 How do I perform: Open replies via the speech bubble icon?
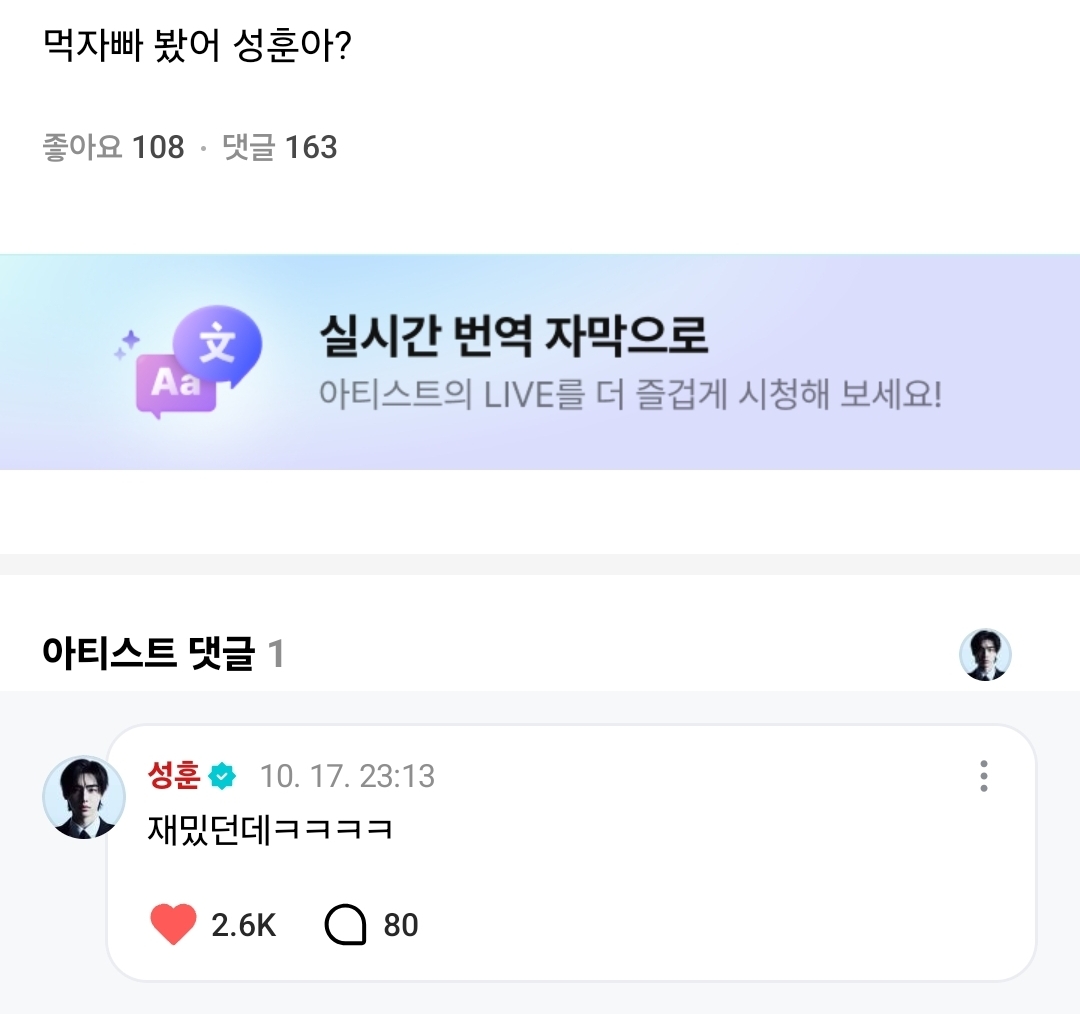click(346, 925)
